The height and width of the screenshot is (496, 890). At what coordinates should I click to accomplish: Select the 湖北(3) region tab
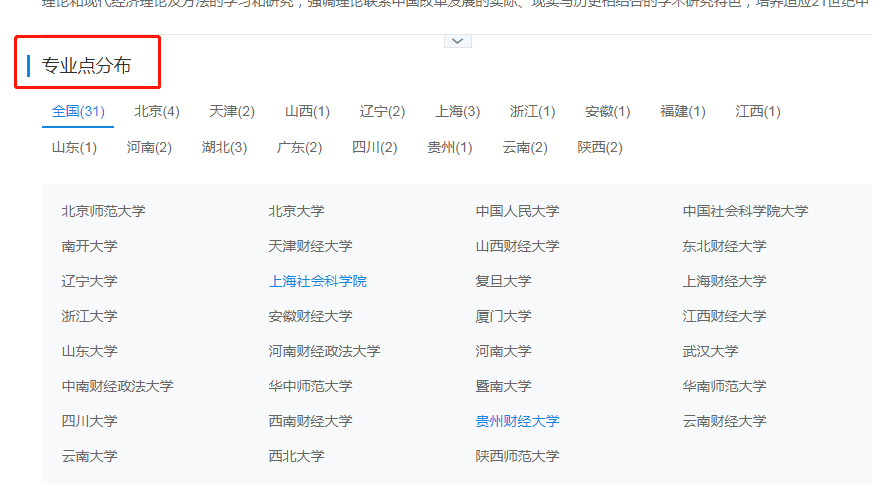click(224, 148)
